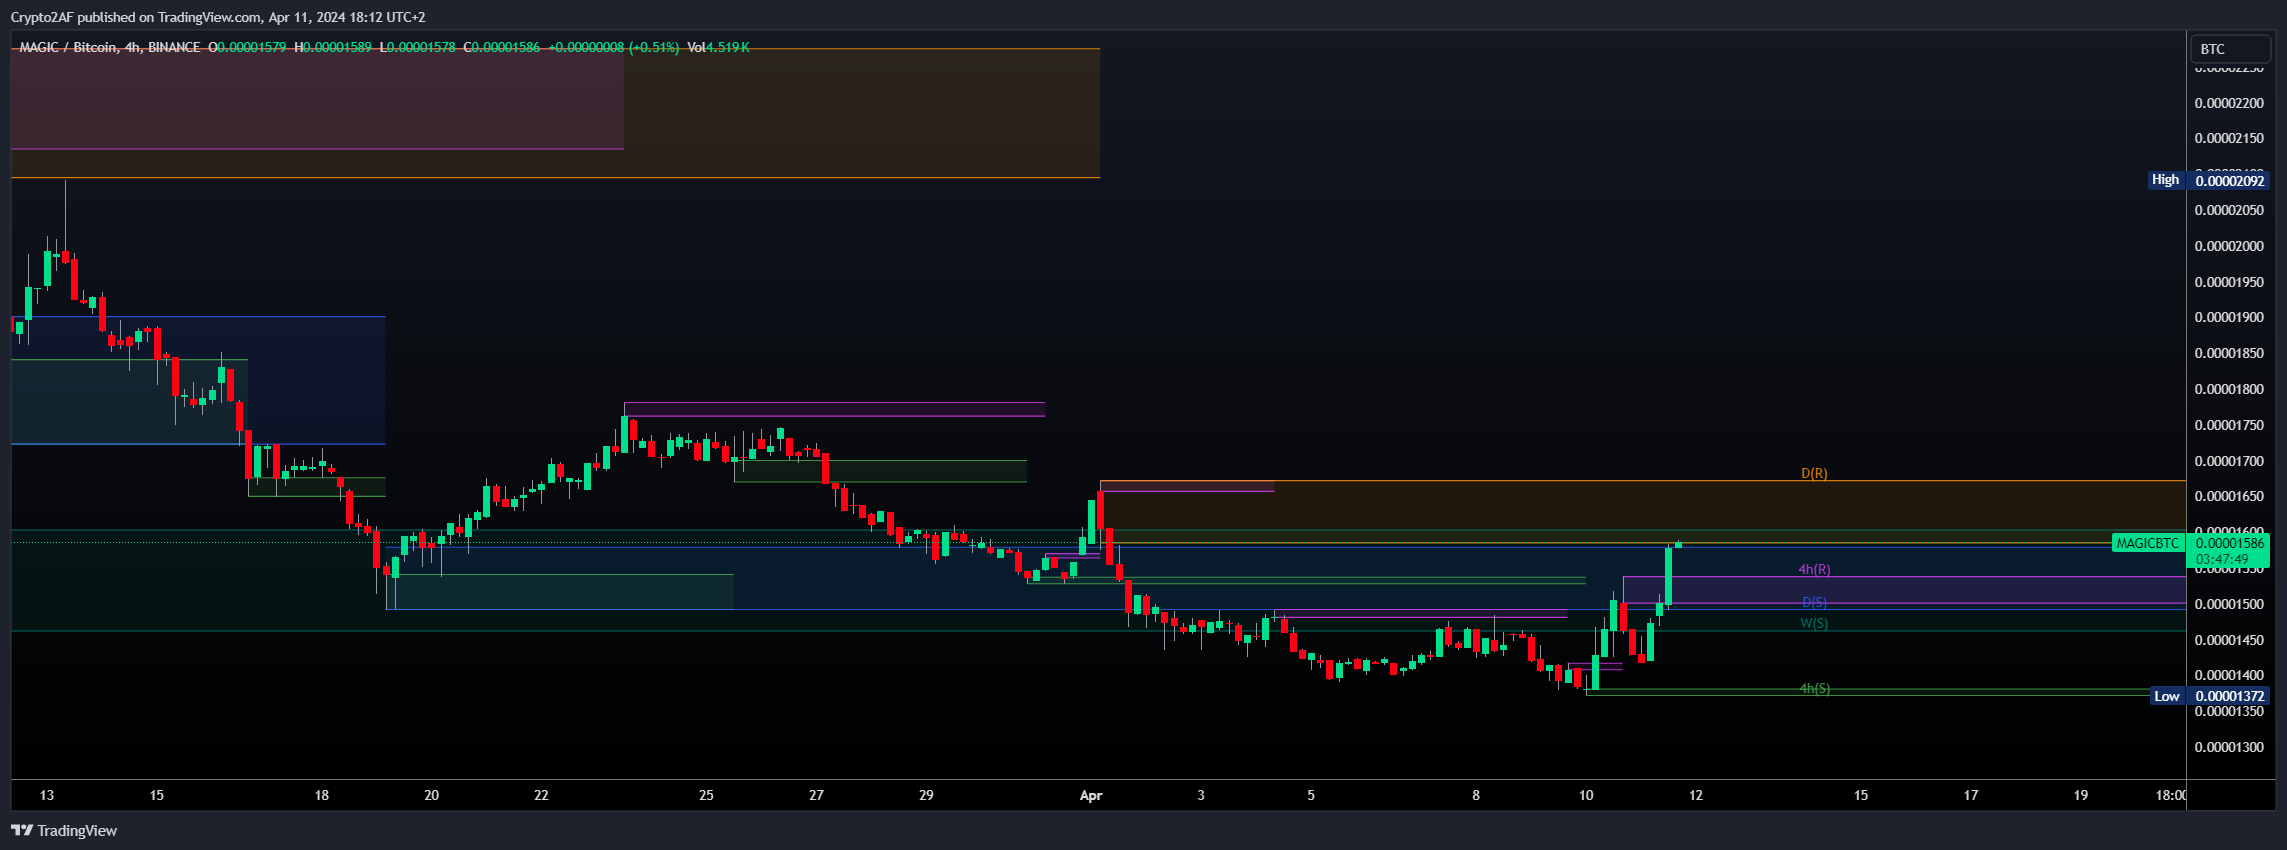The width and height of the screenshot is (2287, 850).
Task: Click price axis label 0.00001300
Action: click(2229, 747)
